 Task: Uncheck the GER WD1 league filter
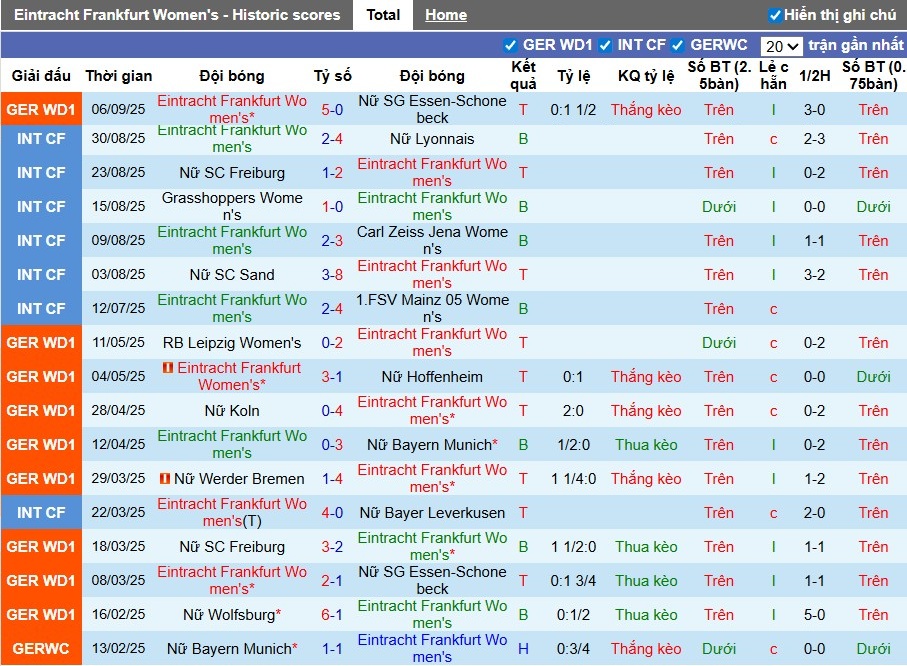point(511,45)
